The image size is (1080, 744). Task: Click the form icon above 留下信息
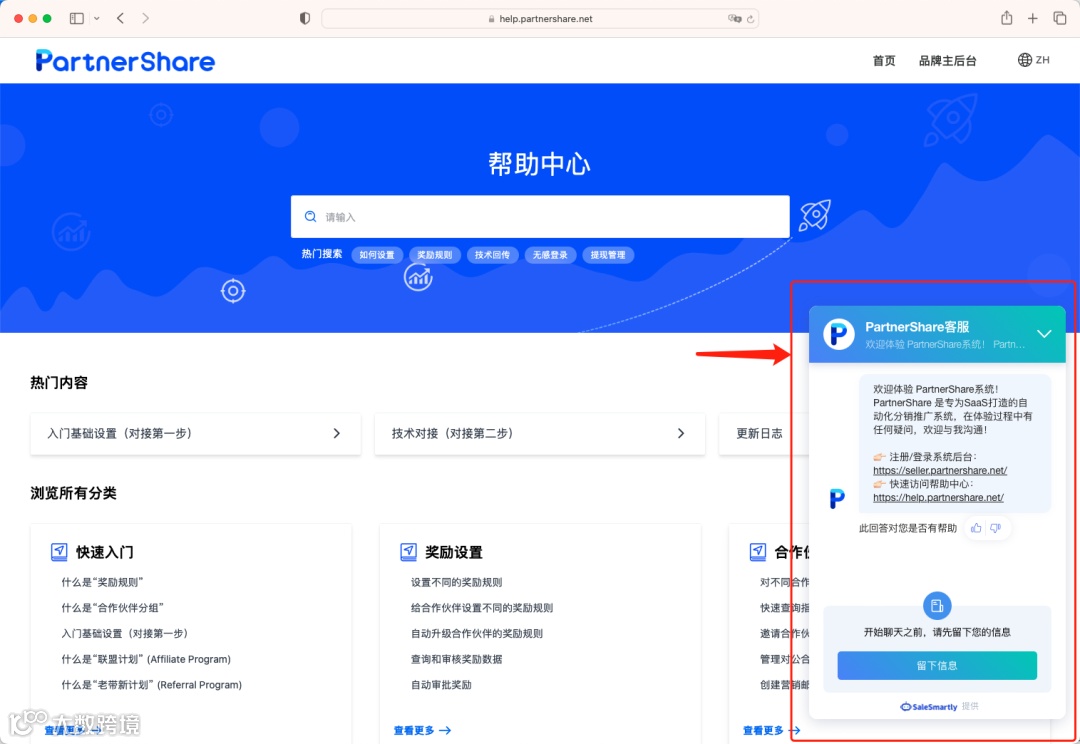[937, 606]
